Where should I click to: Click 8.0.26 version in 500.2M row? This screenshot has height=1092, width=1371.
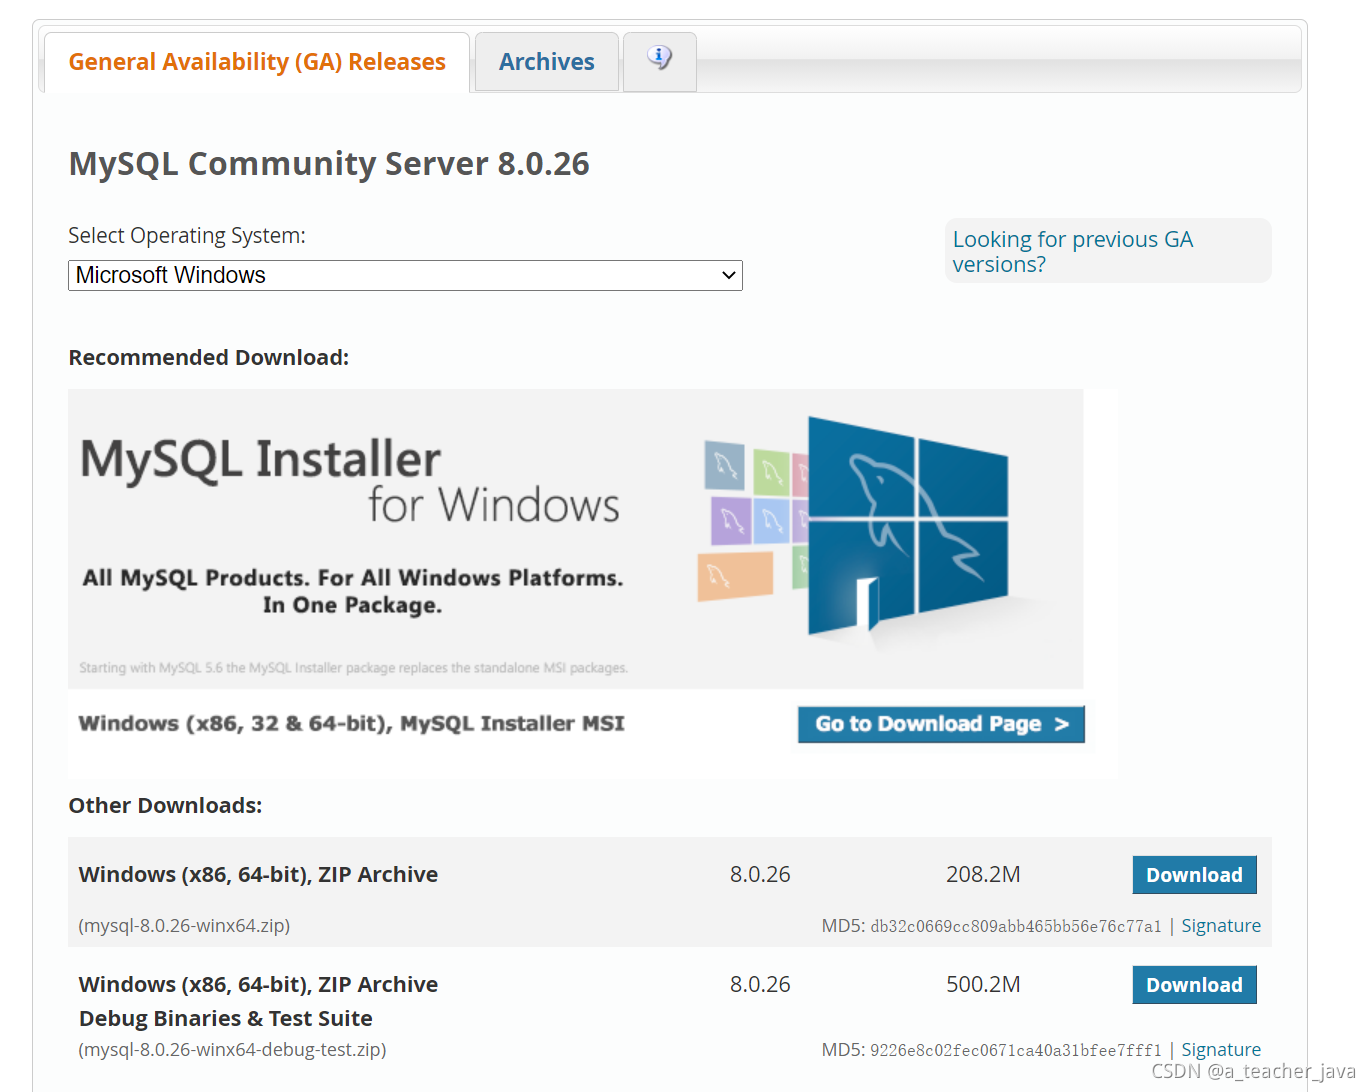[760, 985]
